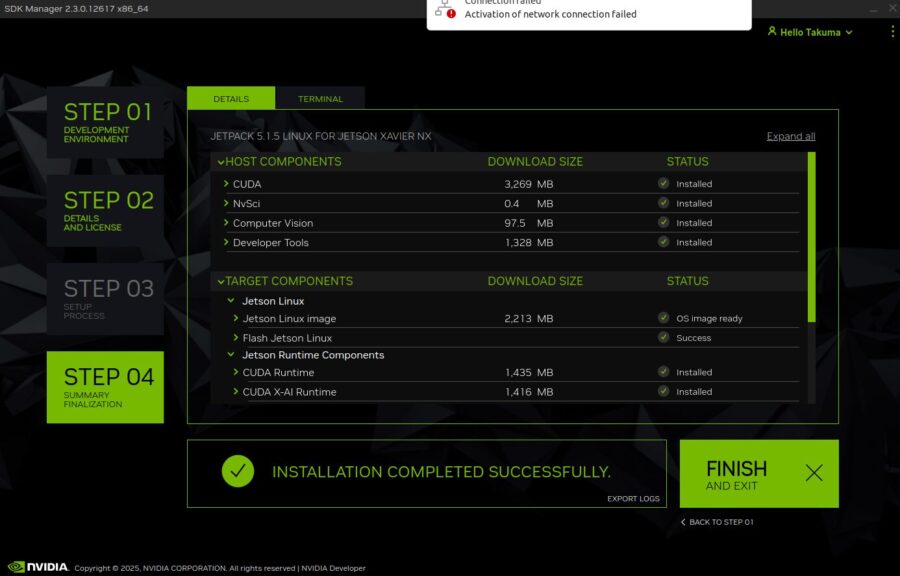Switch to the Details tab
Screen dimensions: 900x576
[231, 98]
